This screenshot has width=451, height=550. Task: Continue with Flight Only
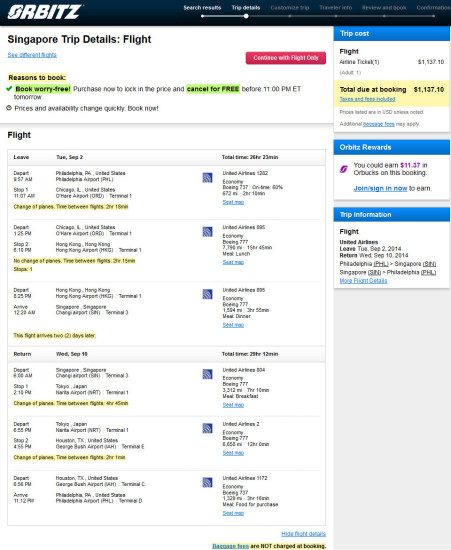click(286, 58)
